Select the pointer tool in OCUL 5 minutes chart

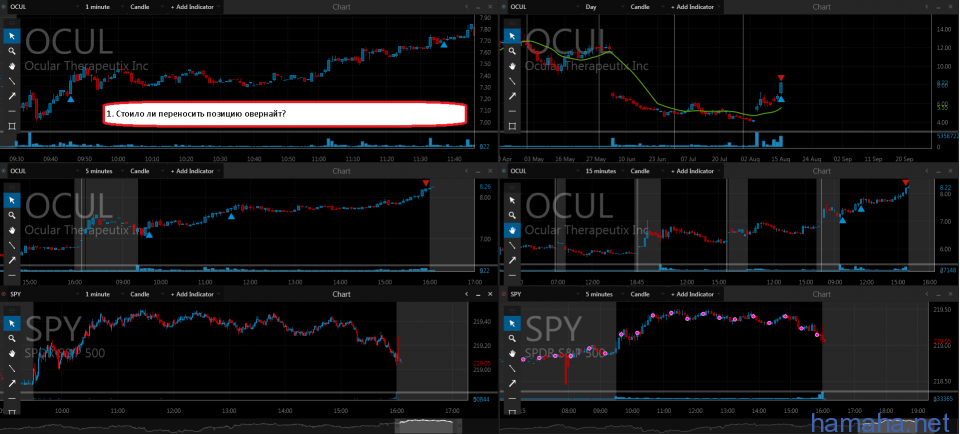(x=12, y=200)
